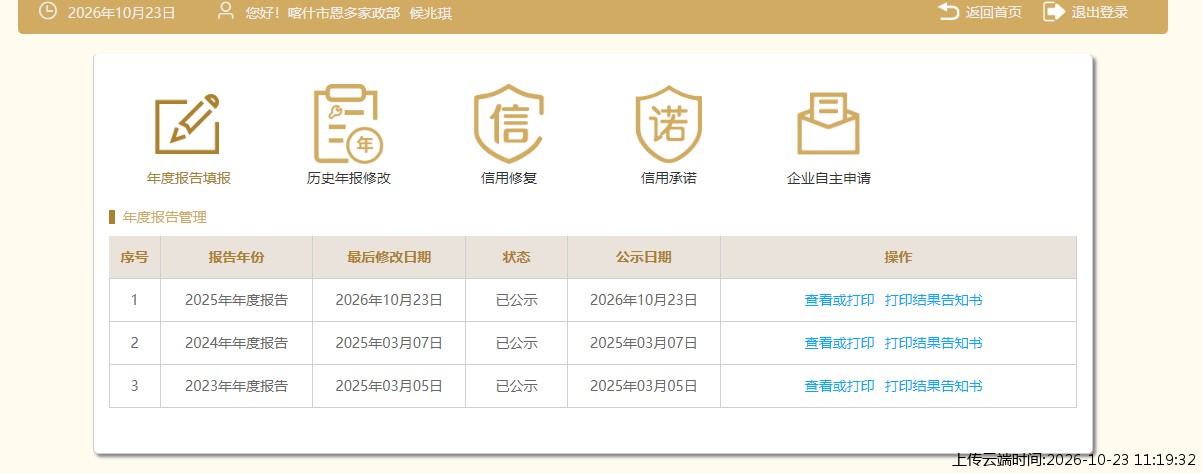
Task: Open the 企业自主申请 envelope icon
Action: click(x=828, y=124)
